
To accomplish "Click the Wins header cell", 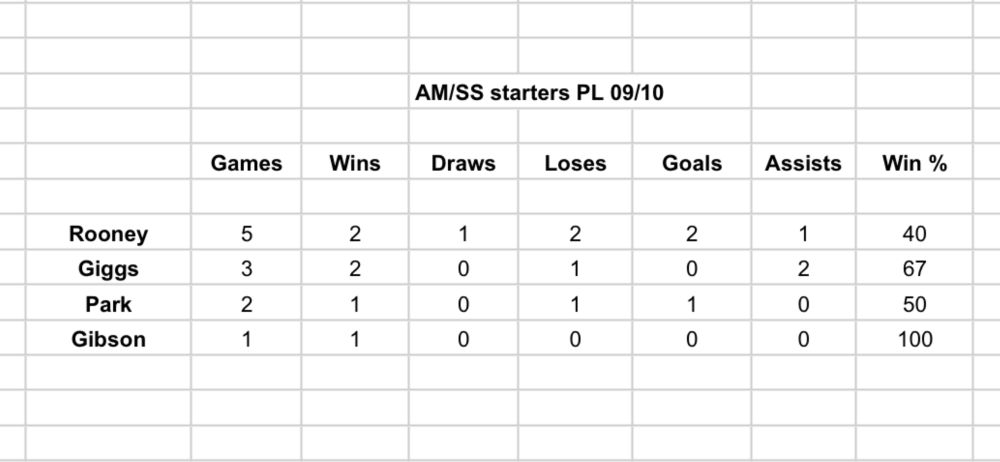I will pyautogui.click(x=355, y=163).
